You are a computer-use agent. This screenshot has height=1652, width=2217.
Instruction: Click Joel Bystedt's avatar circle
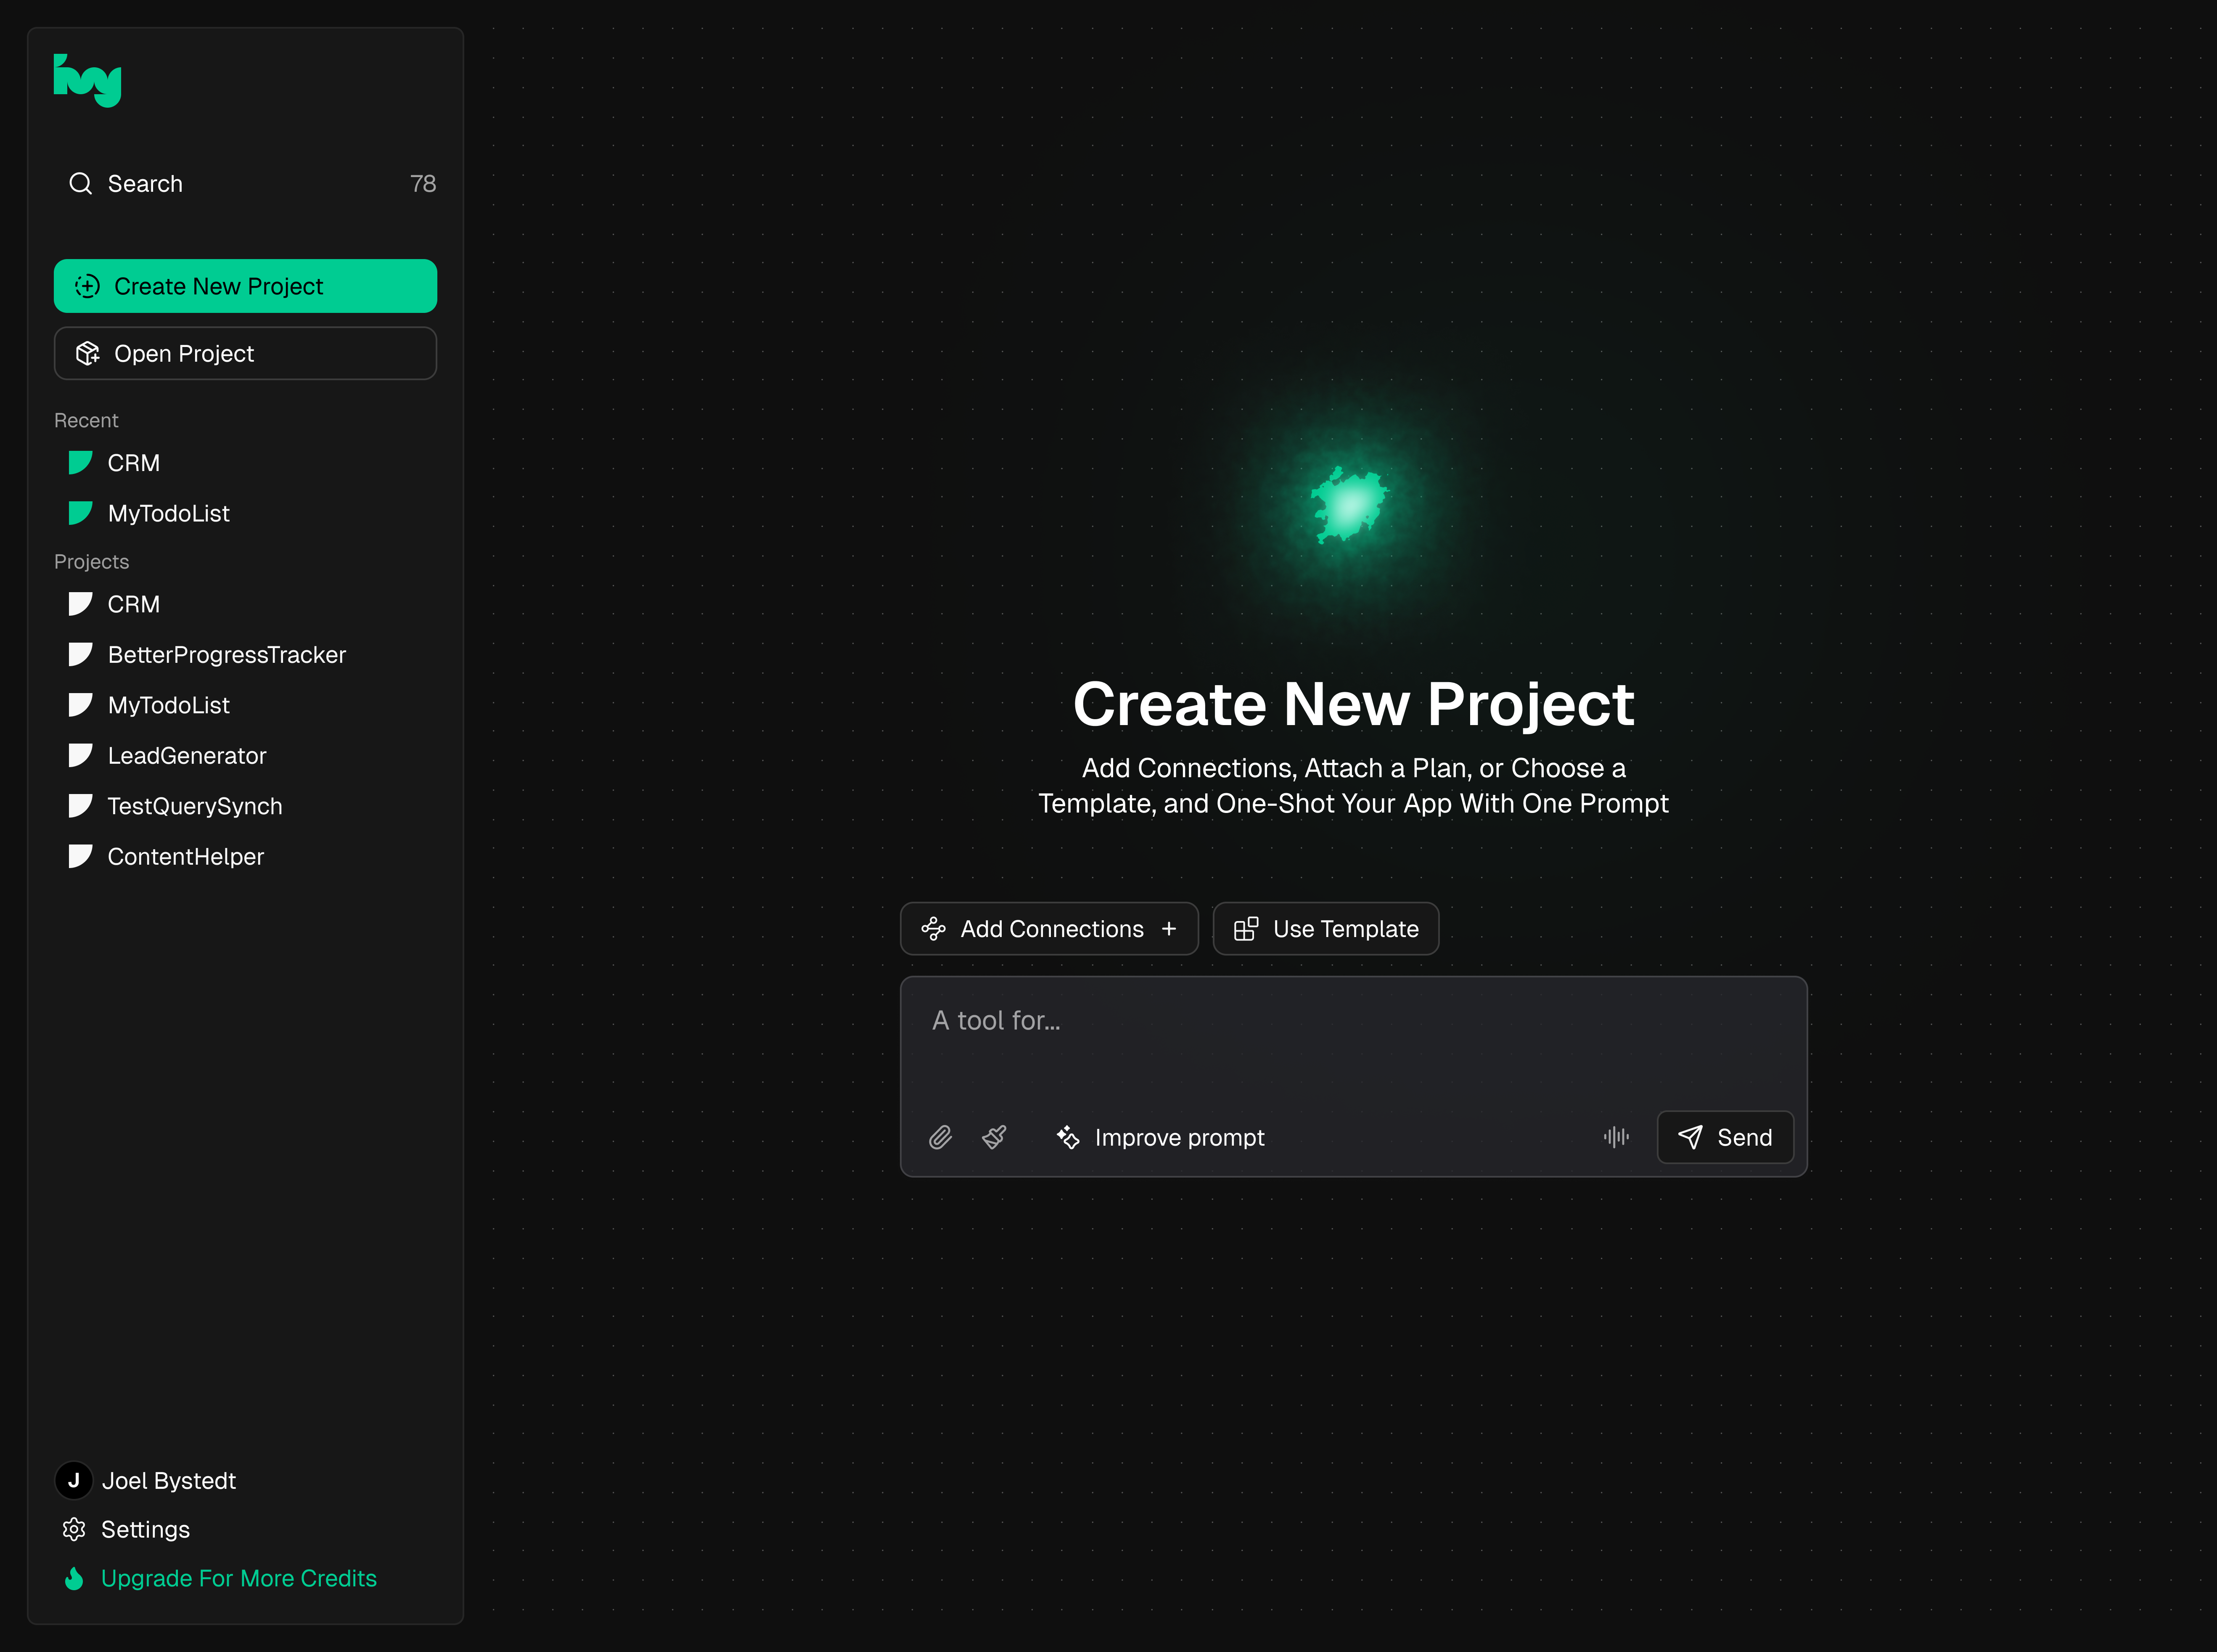coord(74,1480)
